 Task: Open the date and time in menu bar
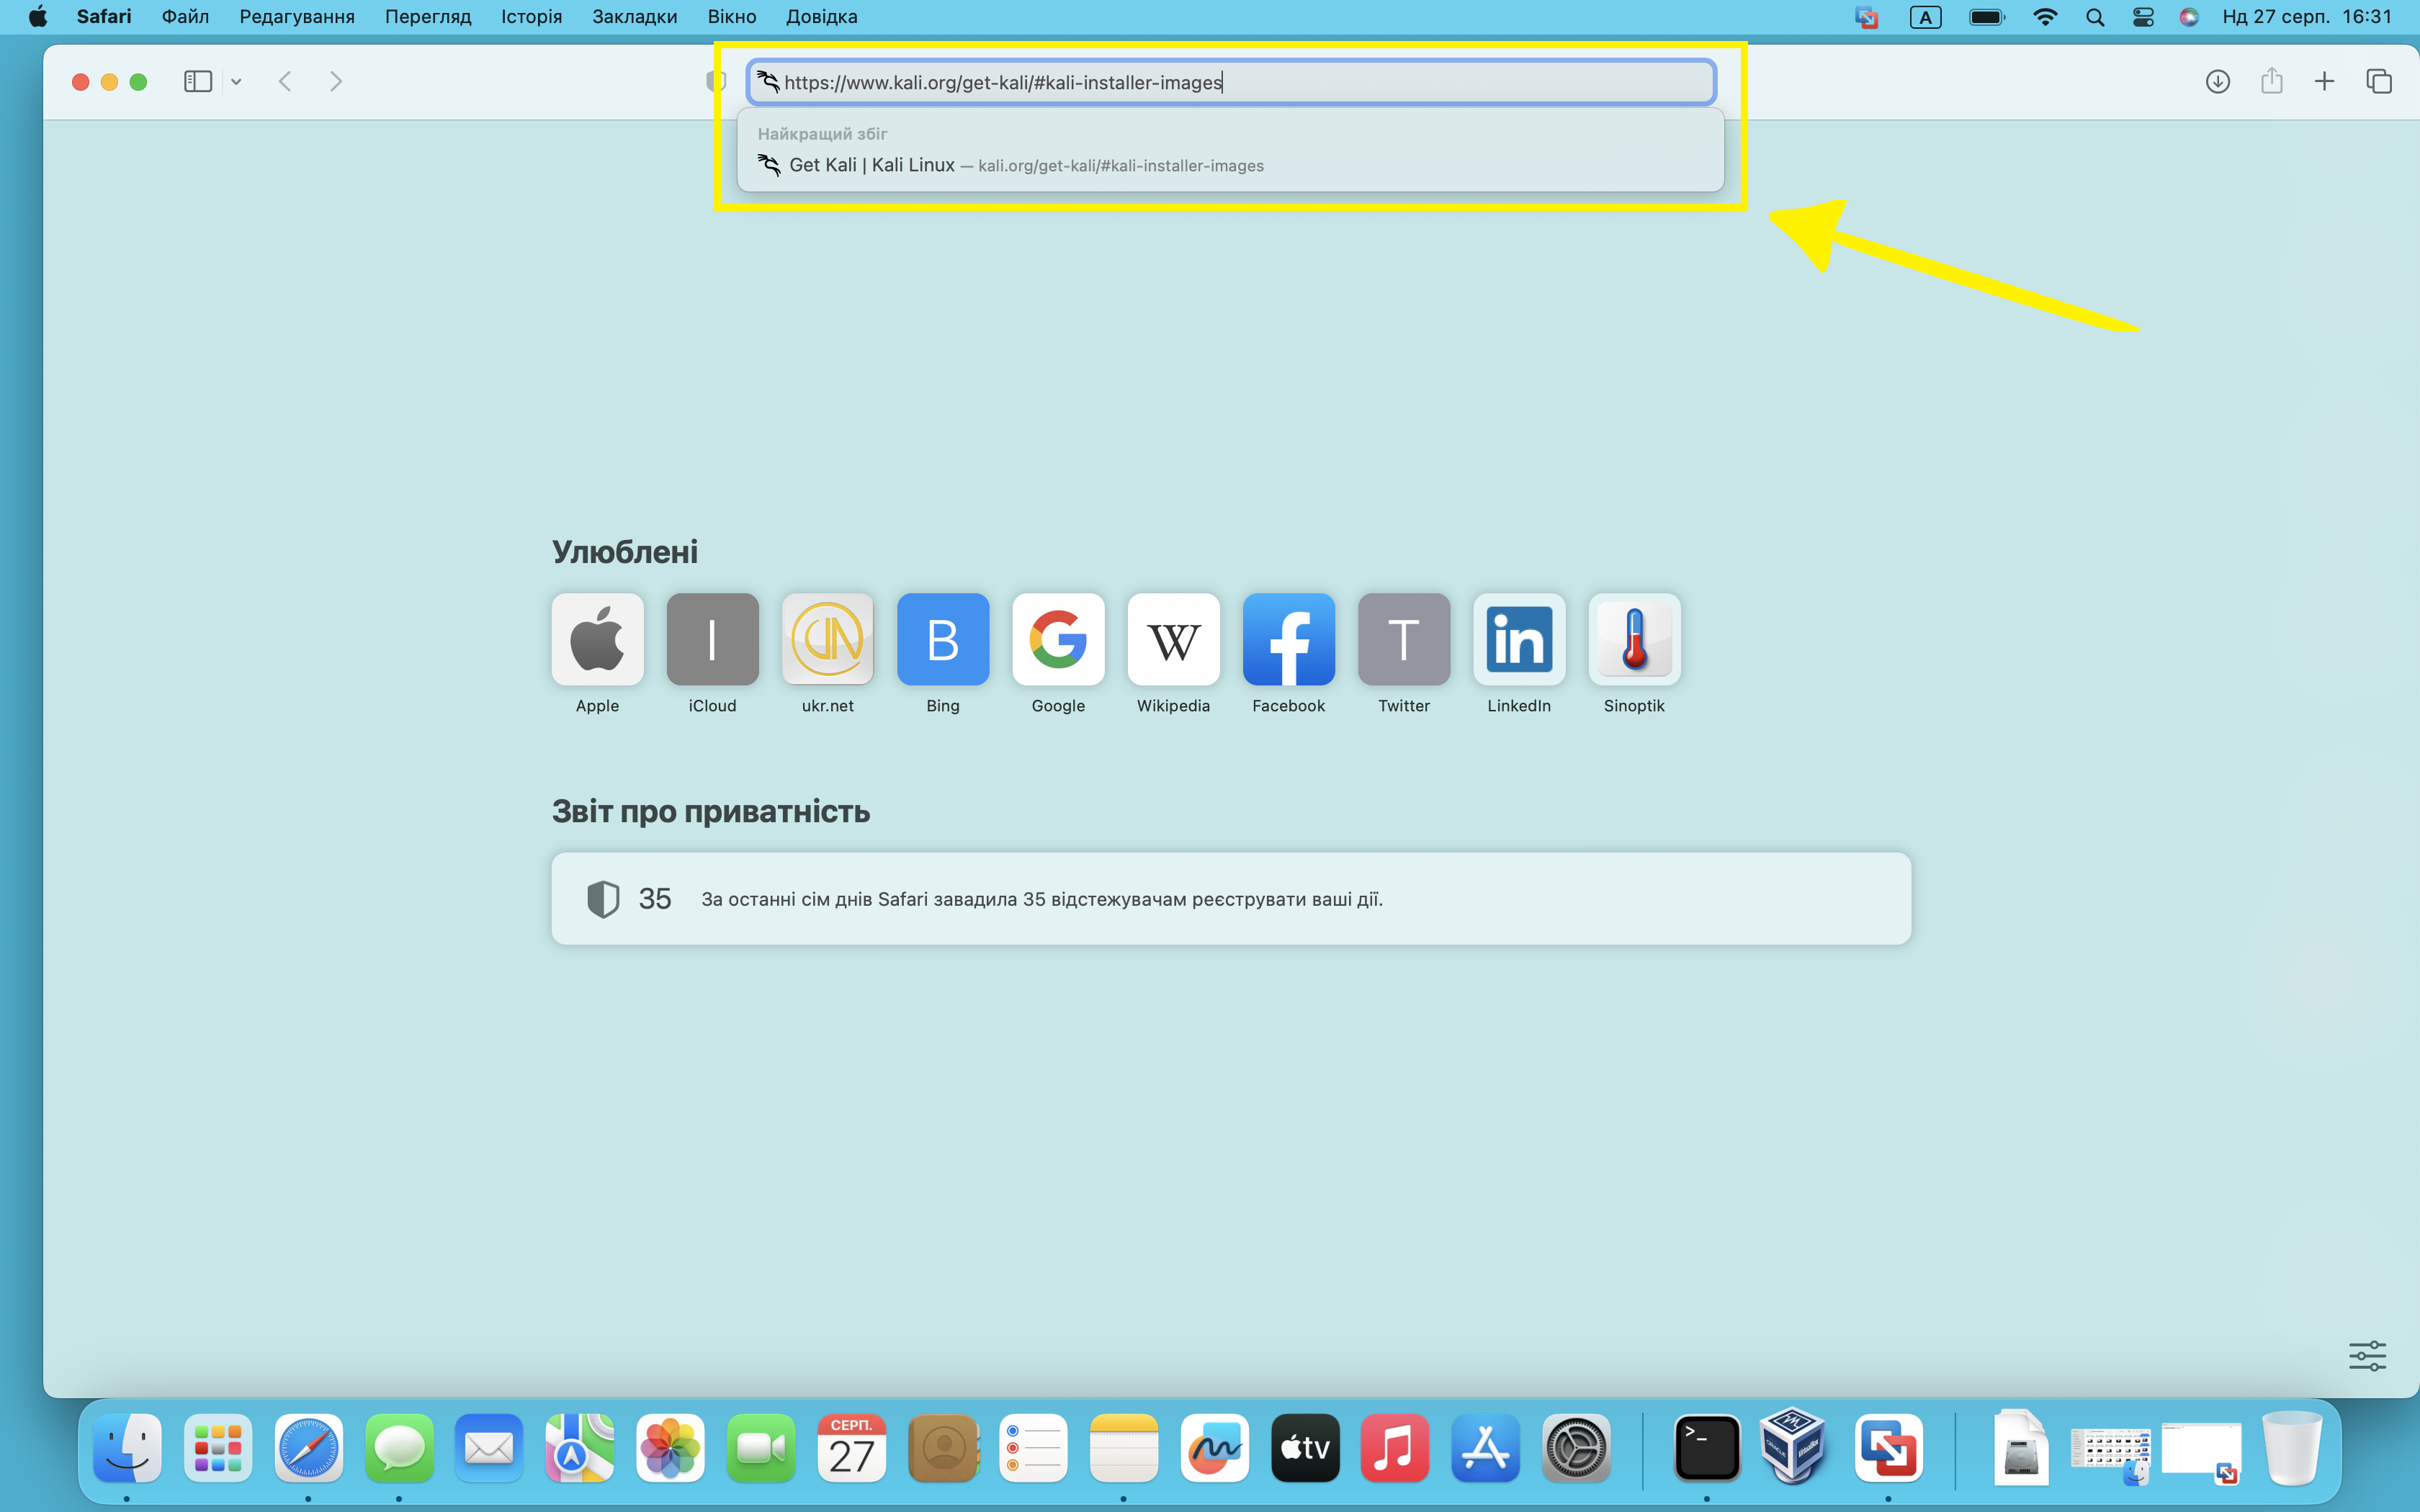2307,17
